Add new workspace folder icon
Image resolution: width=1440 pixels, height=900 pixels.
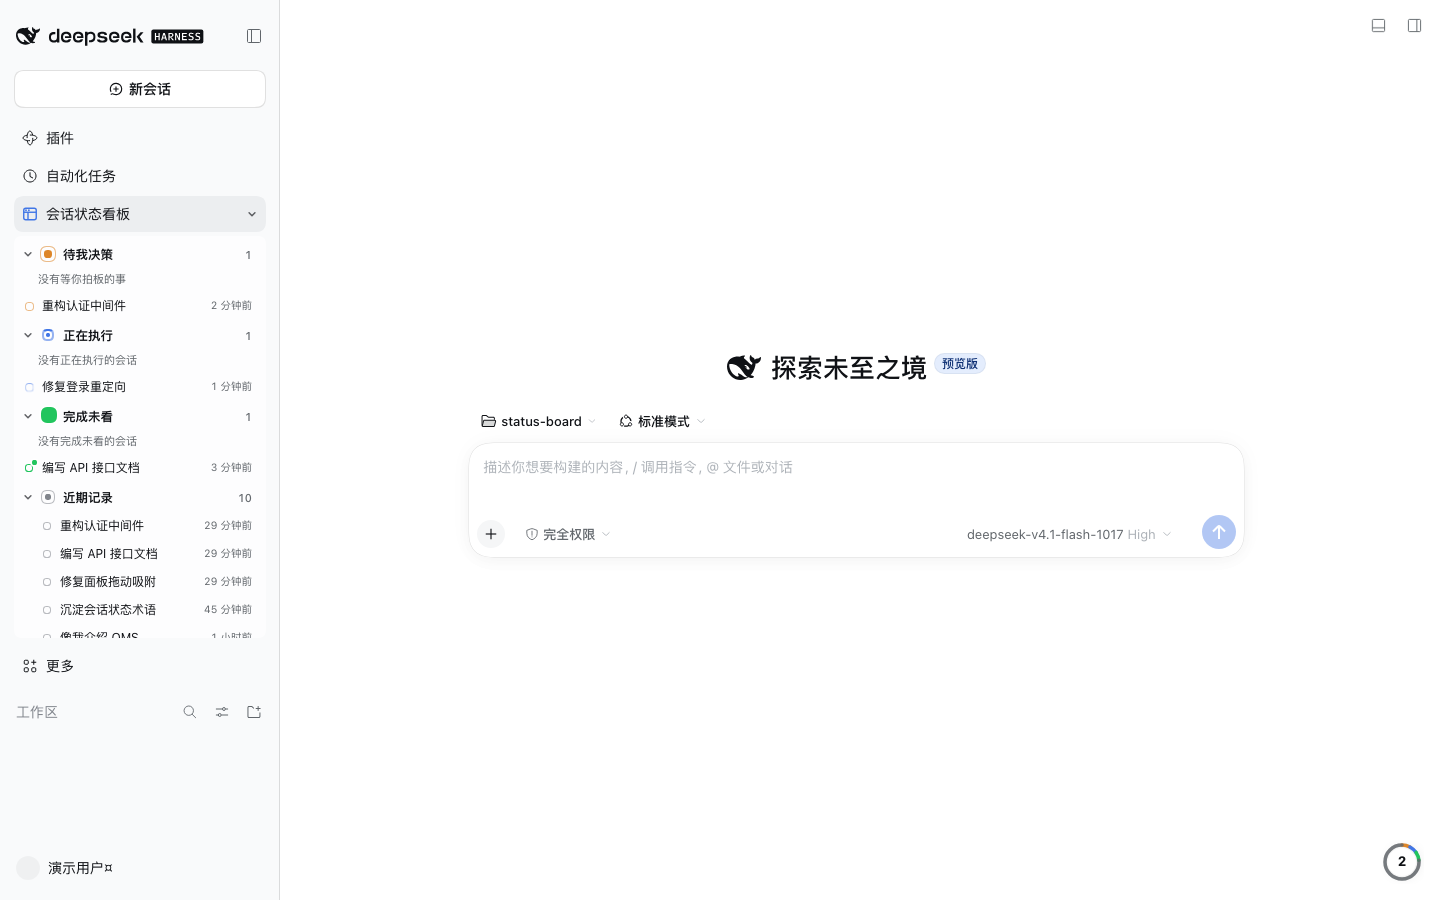tap(254, 712)
